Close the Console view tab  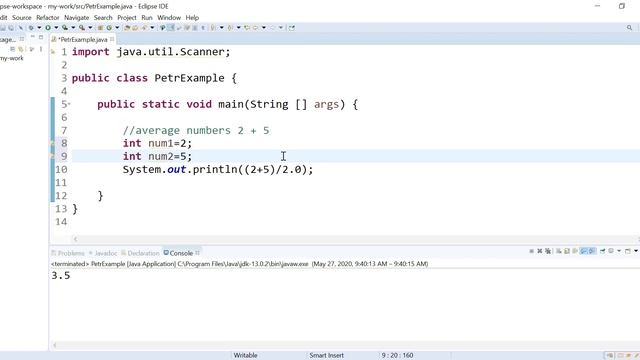coord(198,253)
